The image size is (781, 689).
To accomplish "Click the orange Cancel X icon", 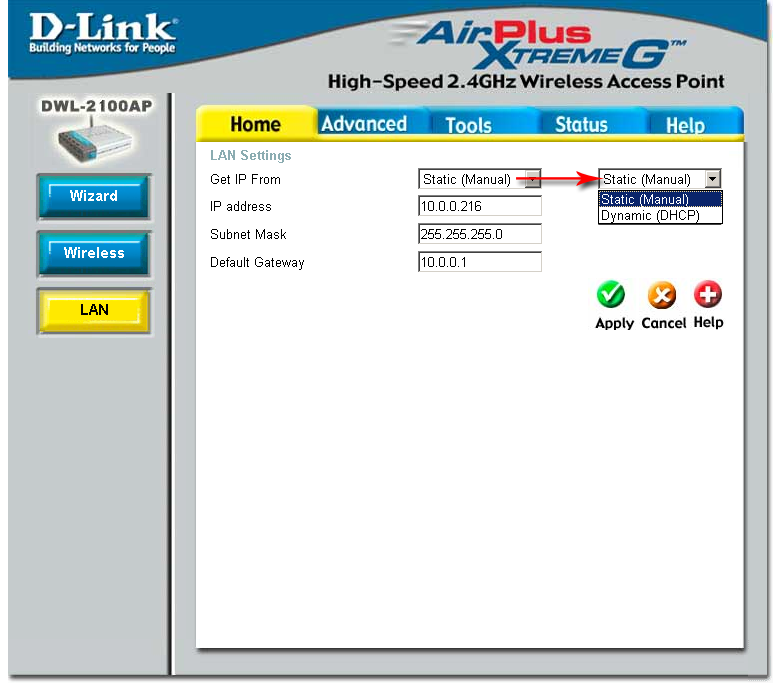I will [x=662, y=295].
